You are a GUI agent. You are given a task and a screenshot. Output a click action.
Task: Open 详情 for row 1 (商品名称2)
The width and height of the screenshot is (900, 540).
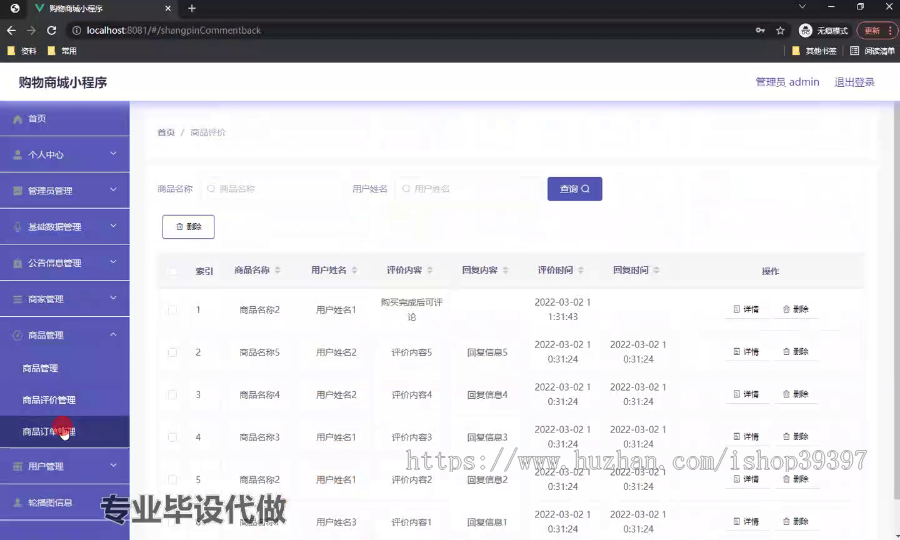tap(746, 309)
